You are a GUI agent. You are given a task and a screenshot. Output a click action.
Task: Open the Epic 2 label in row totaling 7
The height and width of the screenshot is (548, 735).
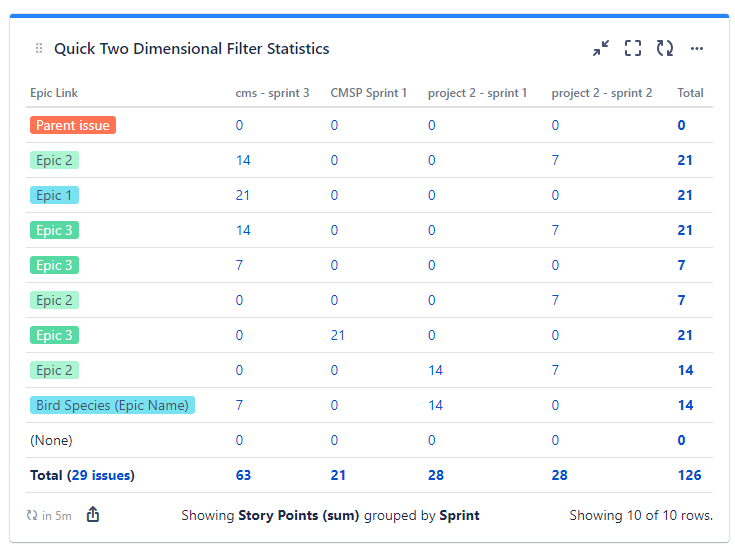[54, 300]
